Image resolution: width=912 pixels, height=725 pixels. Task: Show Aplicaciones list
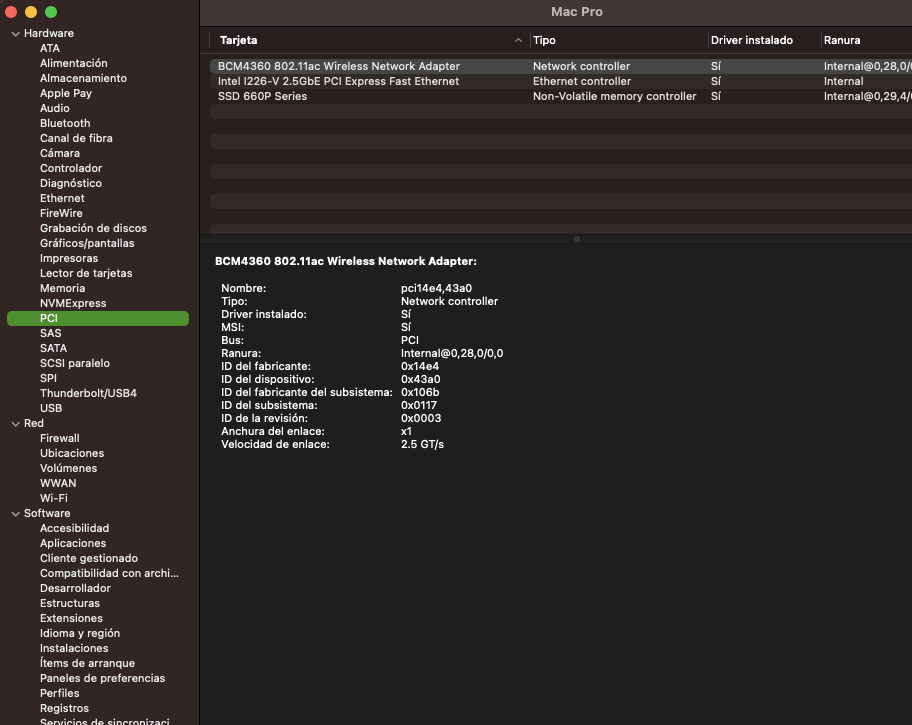click(x=73, y=544)
